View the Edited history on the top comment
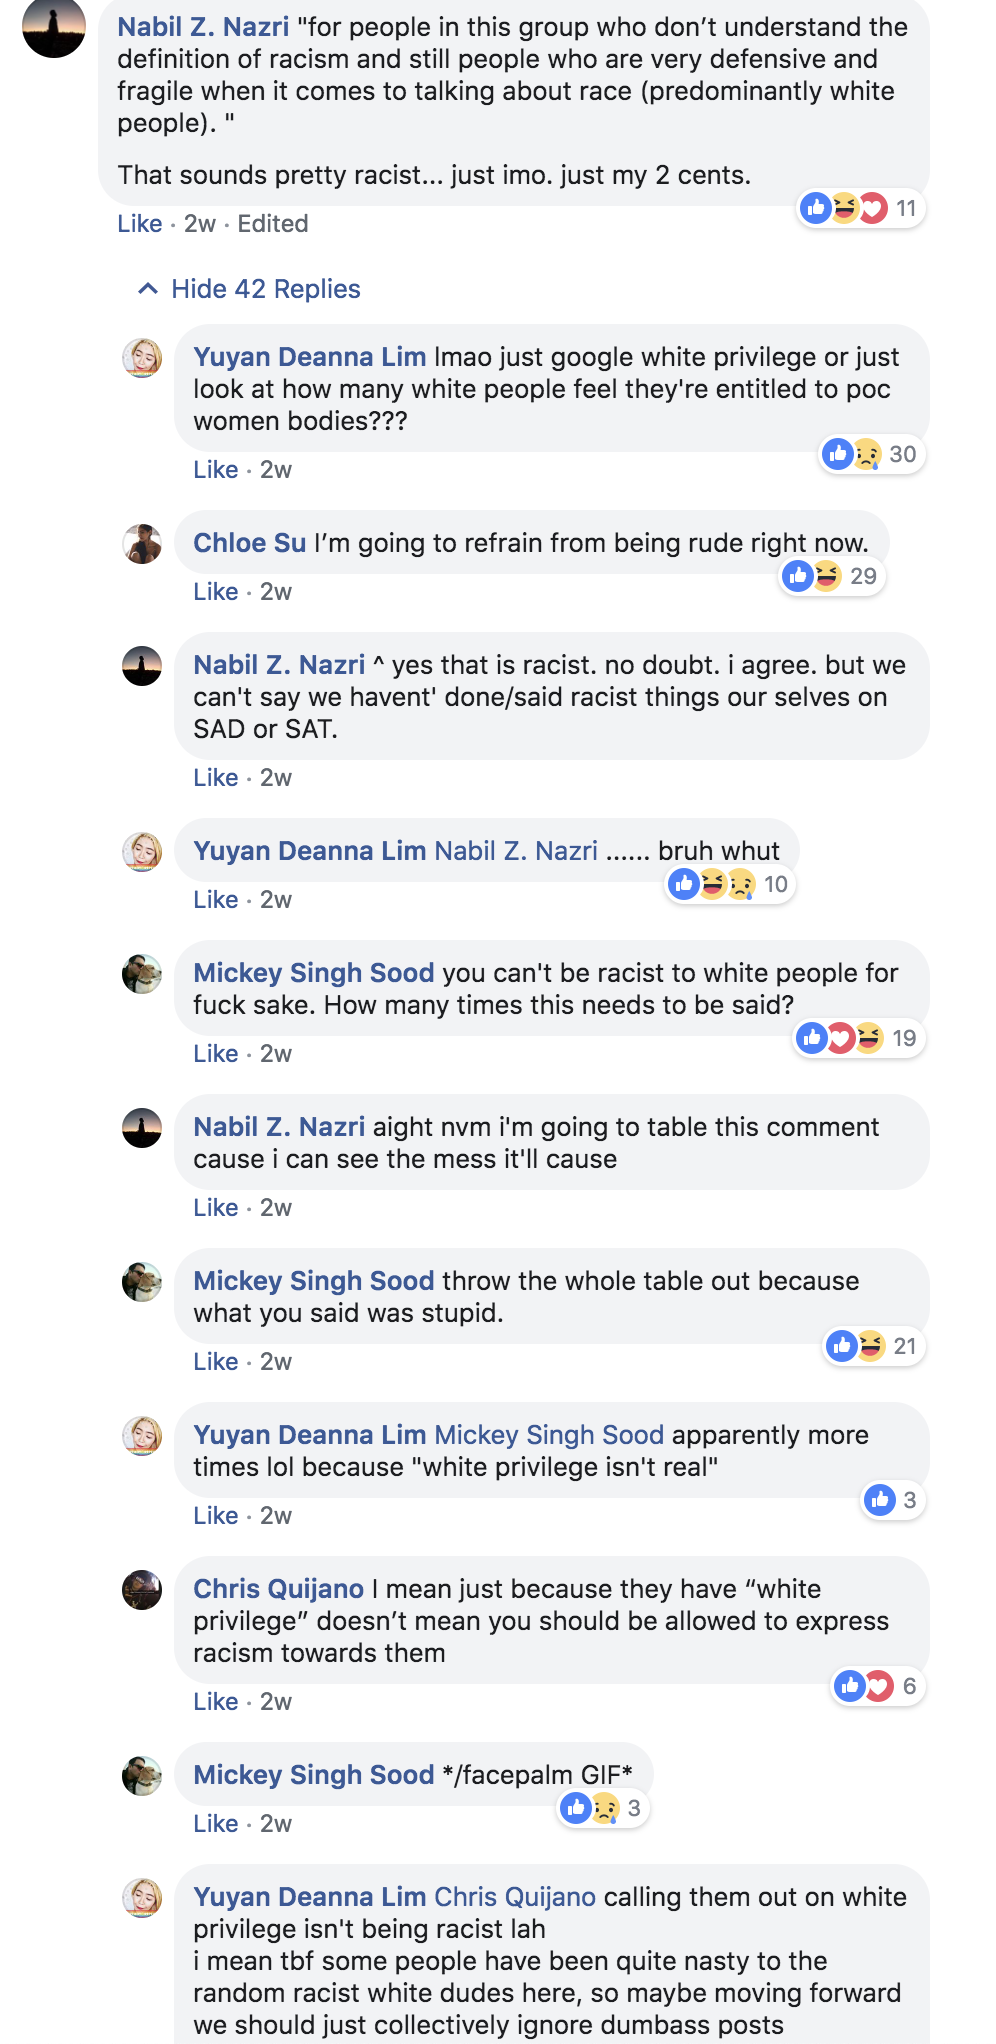The image size is (996, 2044). 273,224
